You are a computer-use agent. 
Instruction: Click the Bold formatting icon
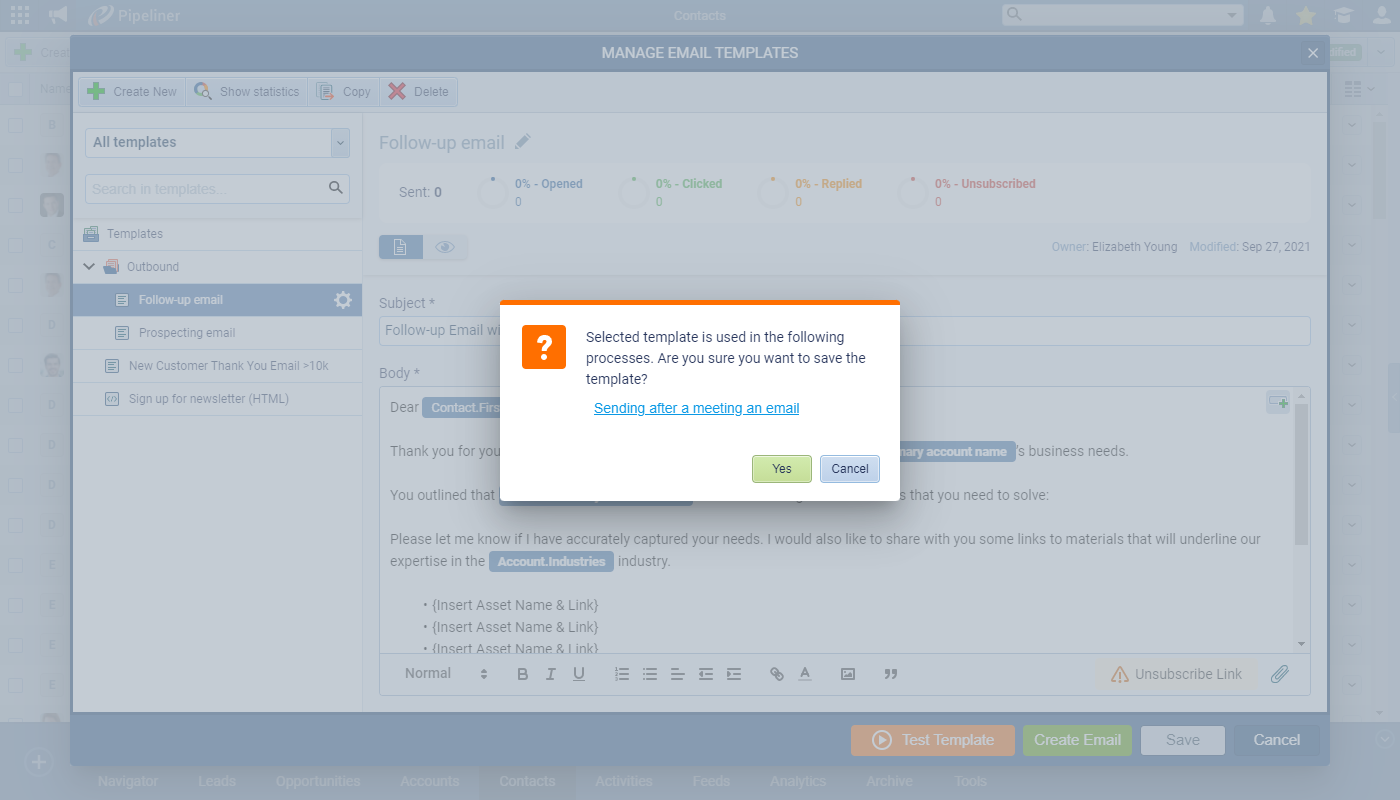click(522, 674)
